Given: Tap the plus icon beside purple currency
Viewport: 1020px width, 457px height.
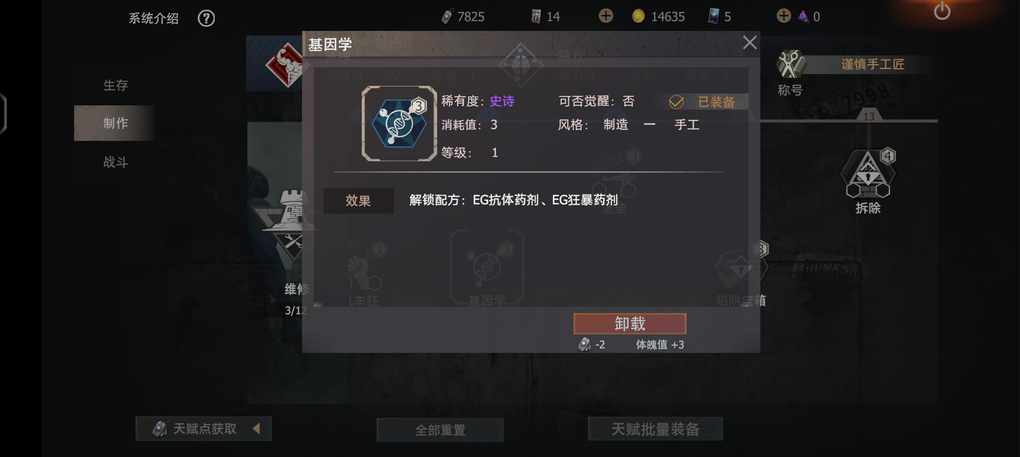Looking at the screenshot, I should pyautogui.click(x=784, y=16).
